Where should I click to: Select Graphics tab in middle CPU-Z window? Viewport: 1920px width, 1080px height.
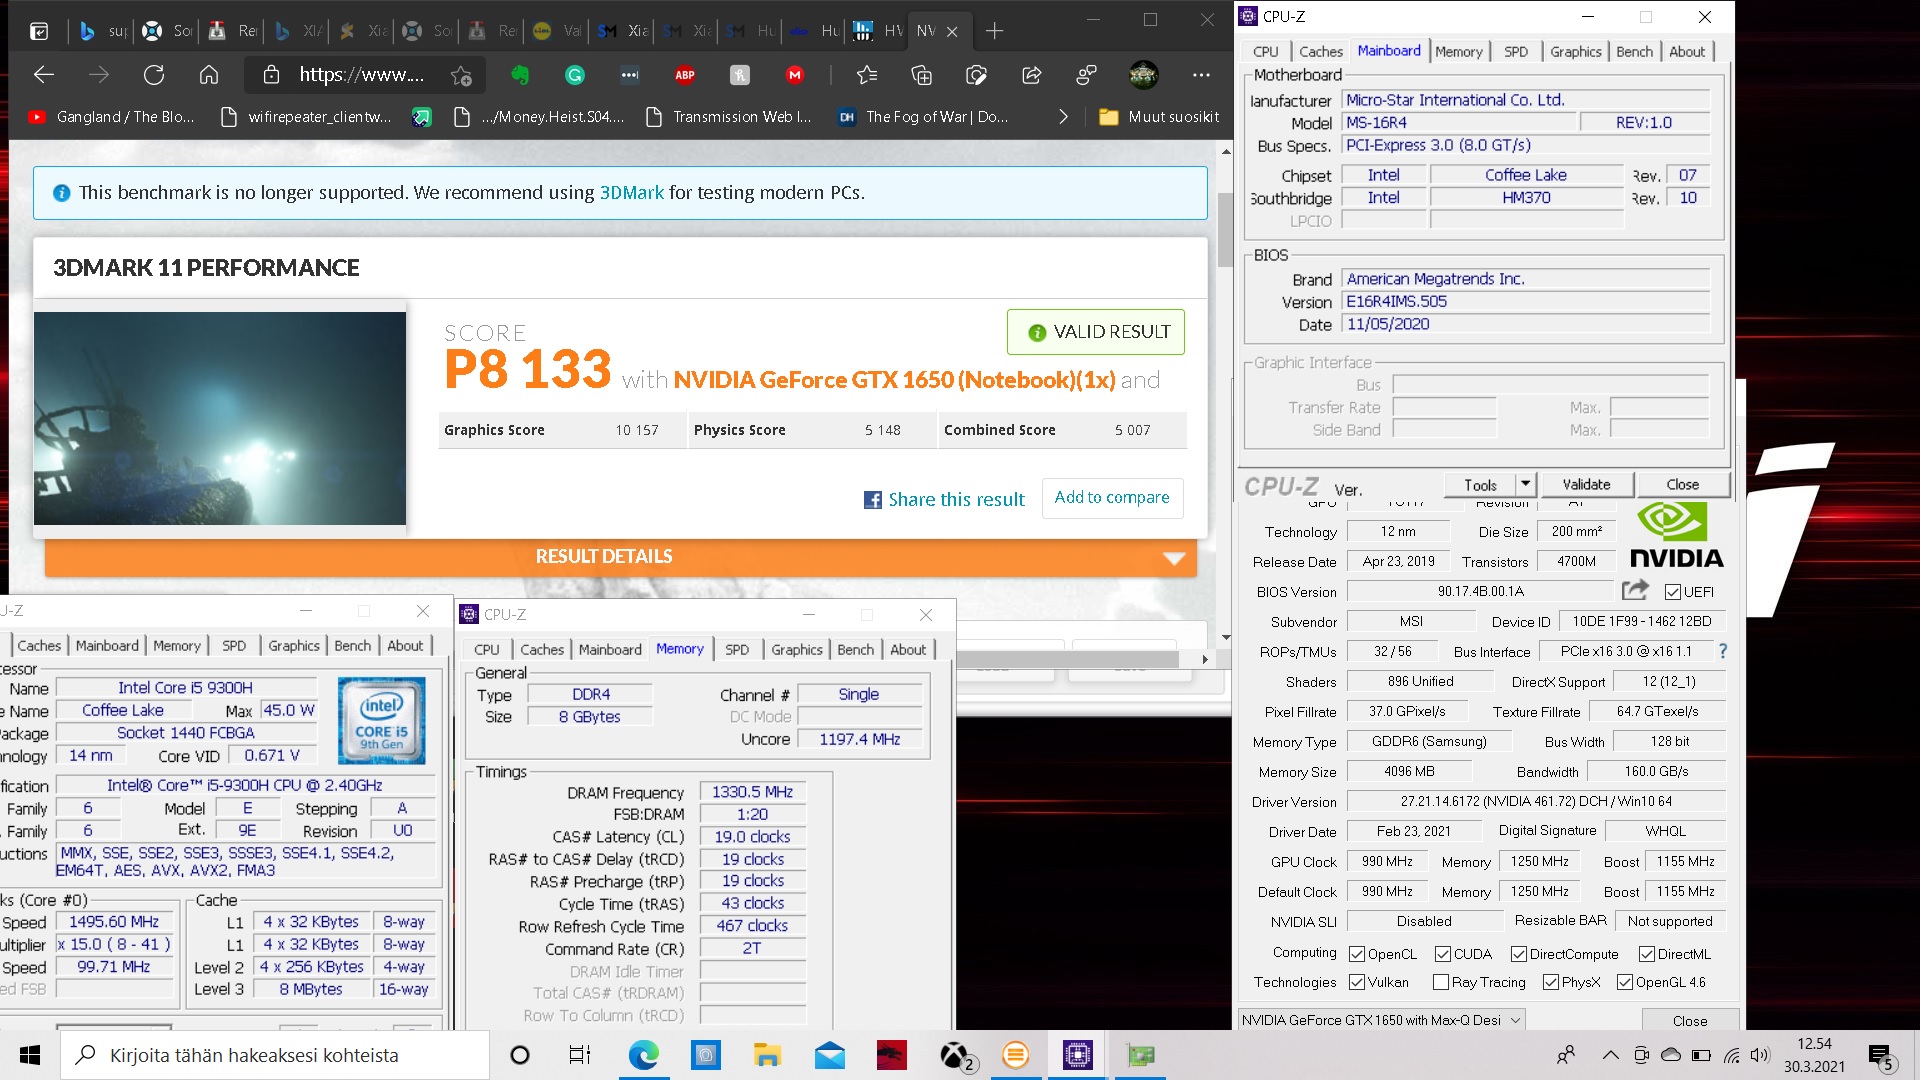[796, 650]
